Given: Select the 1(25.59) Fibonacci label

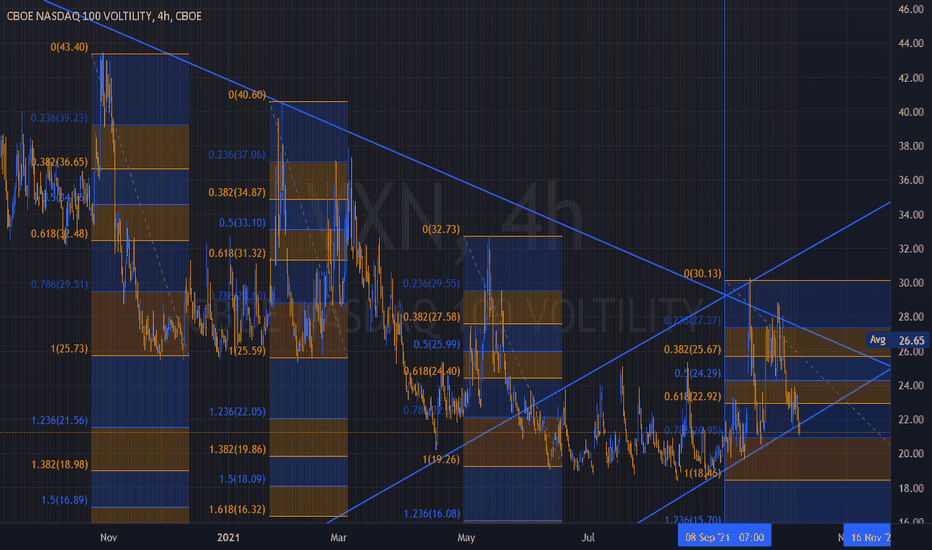Looking at the screenshot, I should (x=247, y=350).
